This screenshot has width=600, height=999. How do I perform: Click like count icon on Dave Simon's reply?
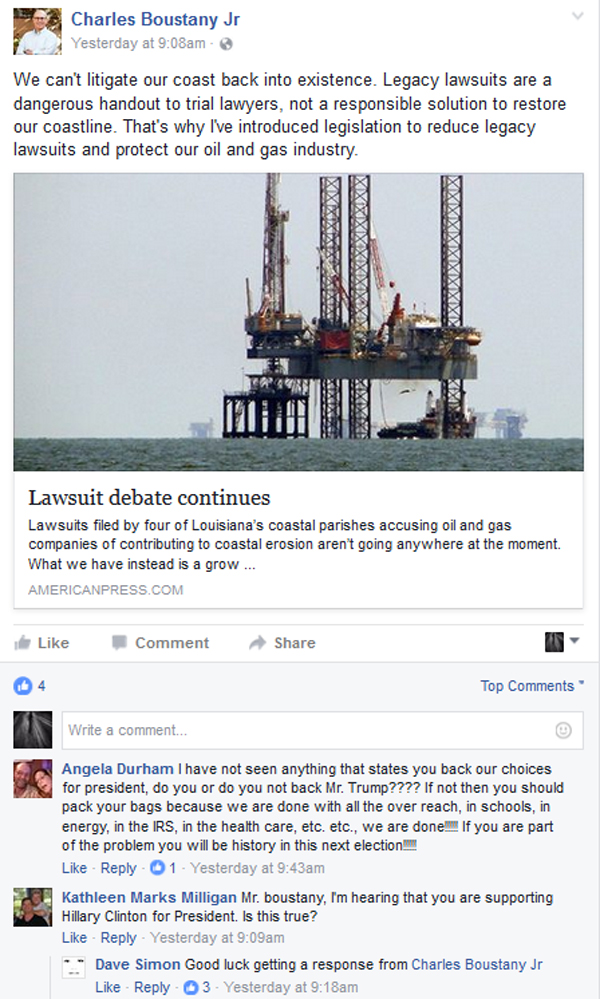[190, 988]
